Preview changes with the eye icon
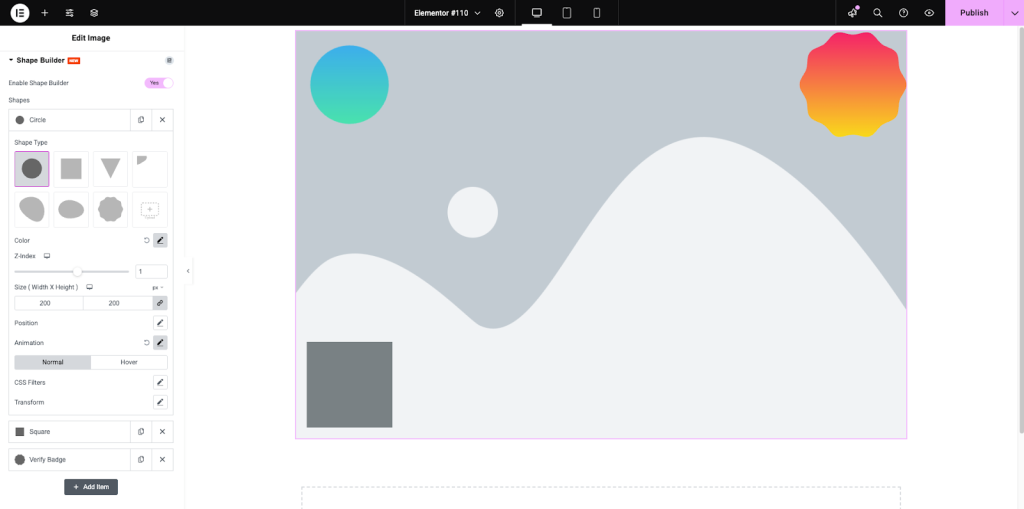Viewport: 1024px width, 509px height. (x=929, y=13)
